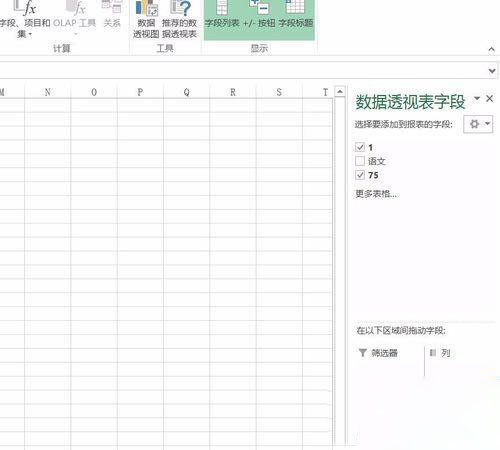
Task: Close the 数据透视表字段 pane
Action: [x=489, y=99]
